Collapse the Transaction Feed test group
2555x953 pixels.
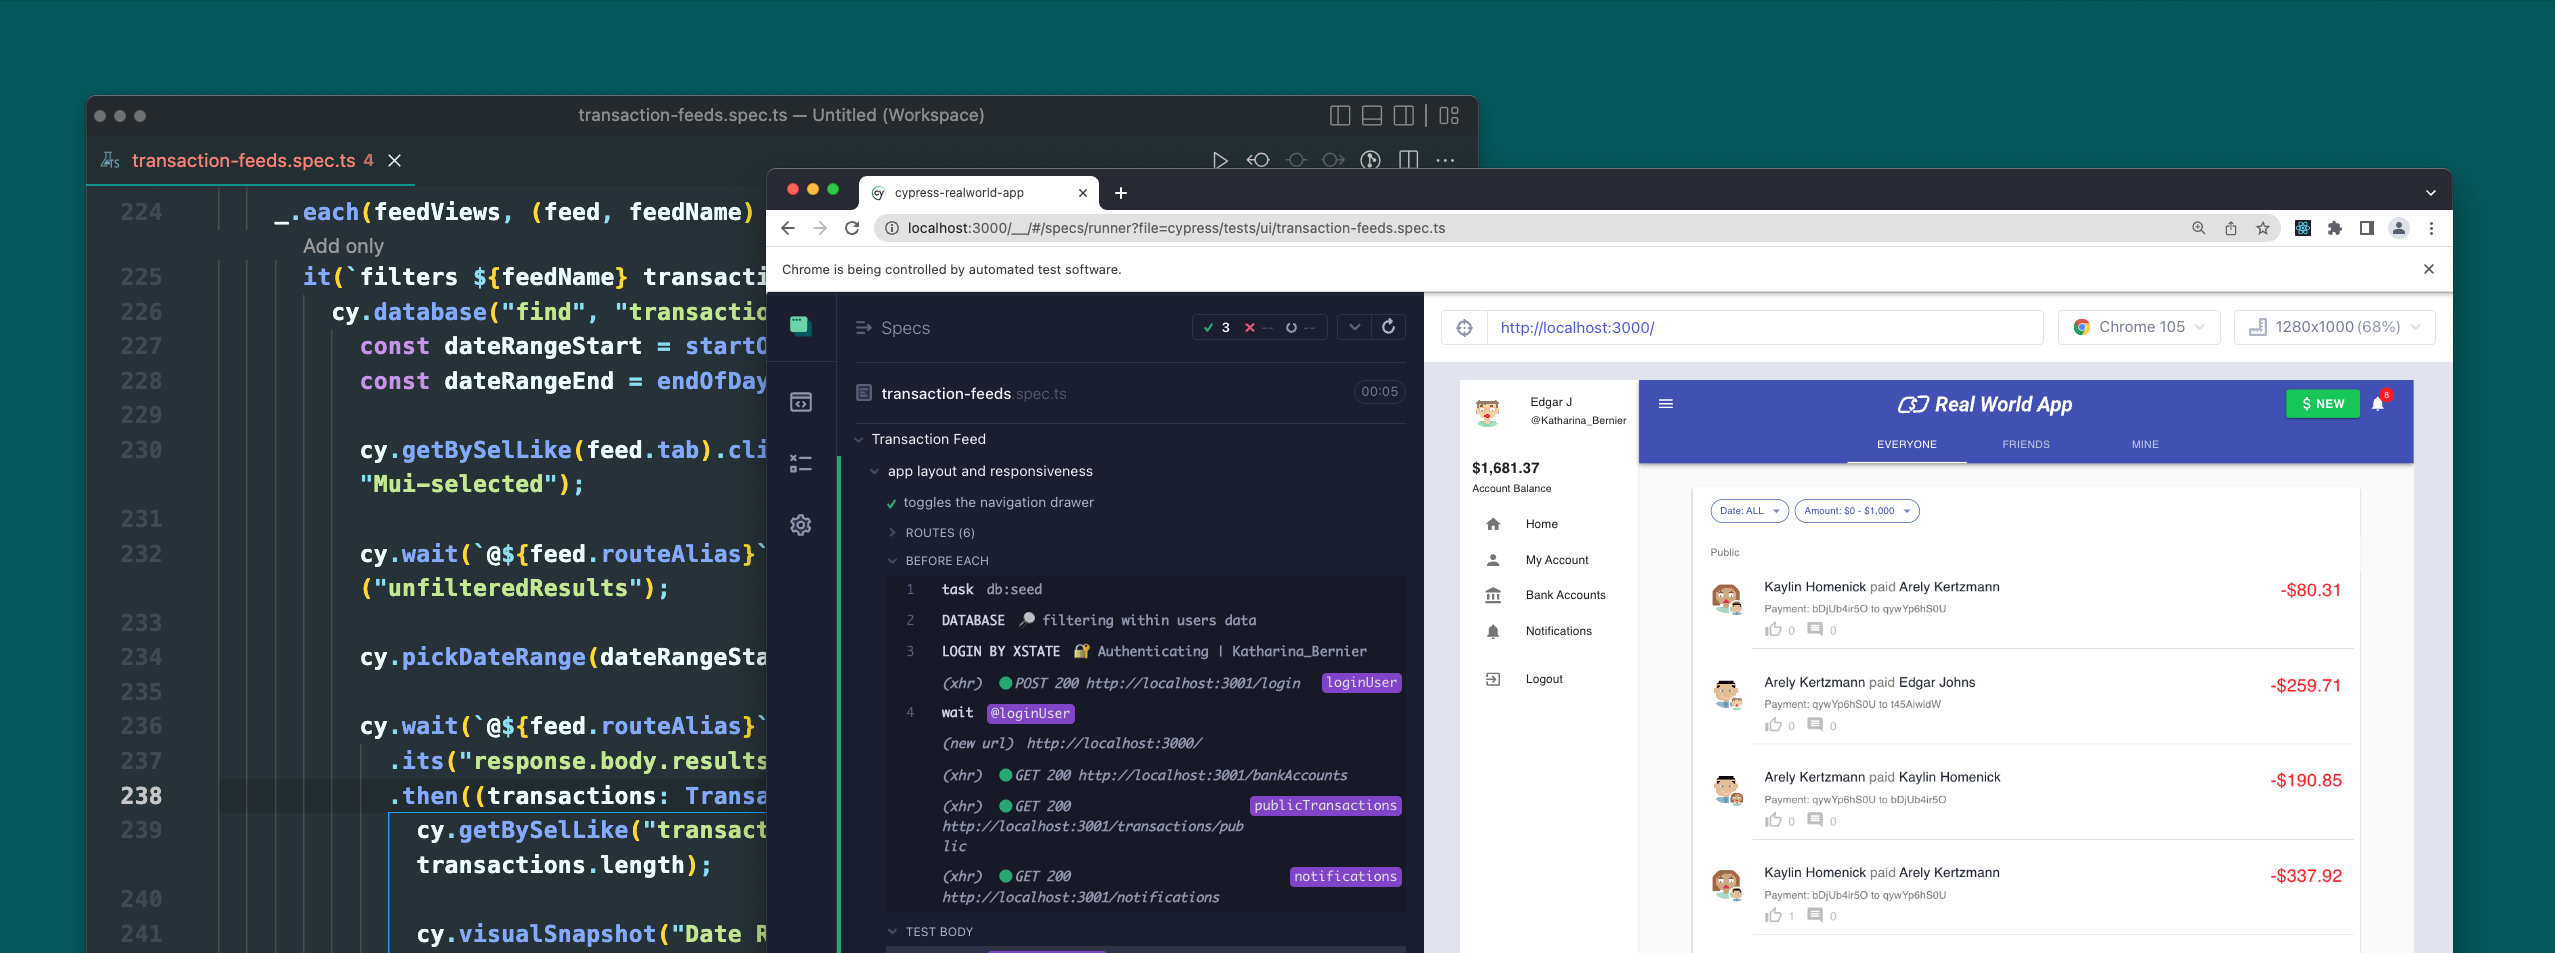coord(859,439)
